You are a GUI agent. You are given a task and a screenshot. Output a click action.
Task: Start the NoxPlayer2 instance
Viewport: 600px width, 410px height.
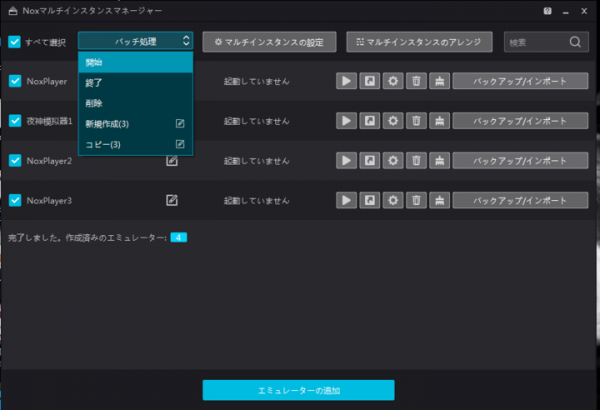[346, 161]
